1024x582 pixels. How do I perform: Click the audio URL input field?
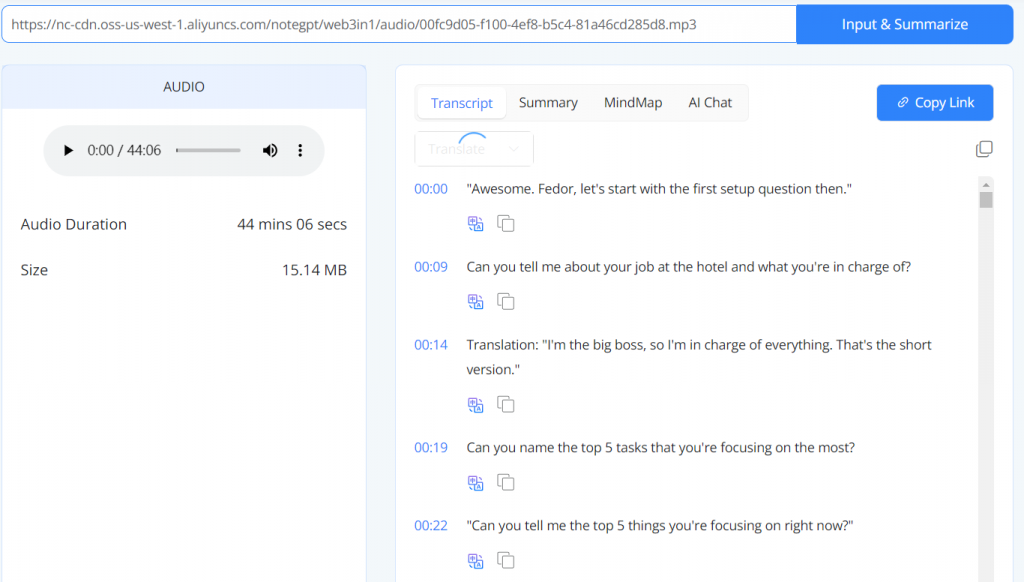pos(398,24)
